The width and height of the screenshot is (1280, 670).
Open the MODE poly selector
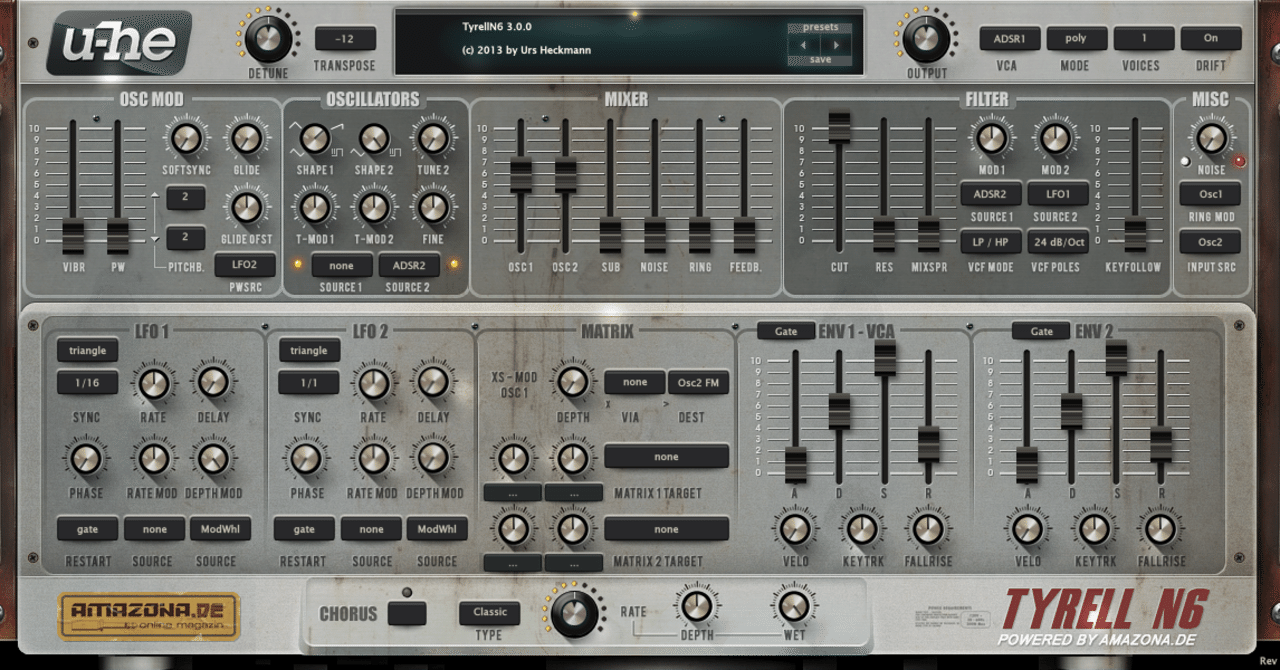coord(1077,39)
